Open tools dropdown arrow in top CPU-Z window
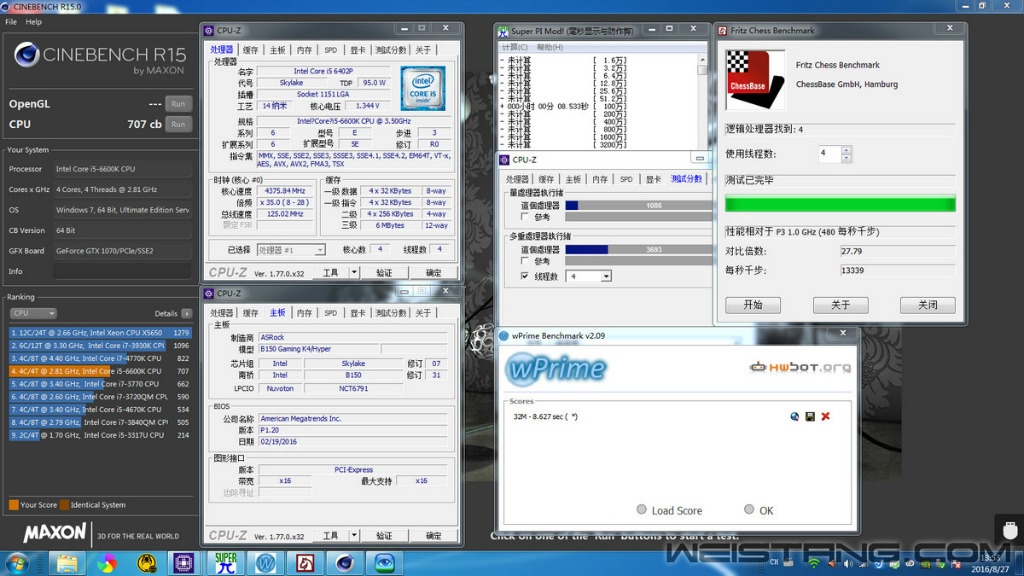This screenshot has width=1024, height=576. [x=354, y=272]
